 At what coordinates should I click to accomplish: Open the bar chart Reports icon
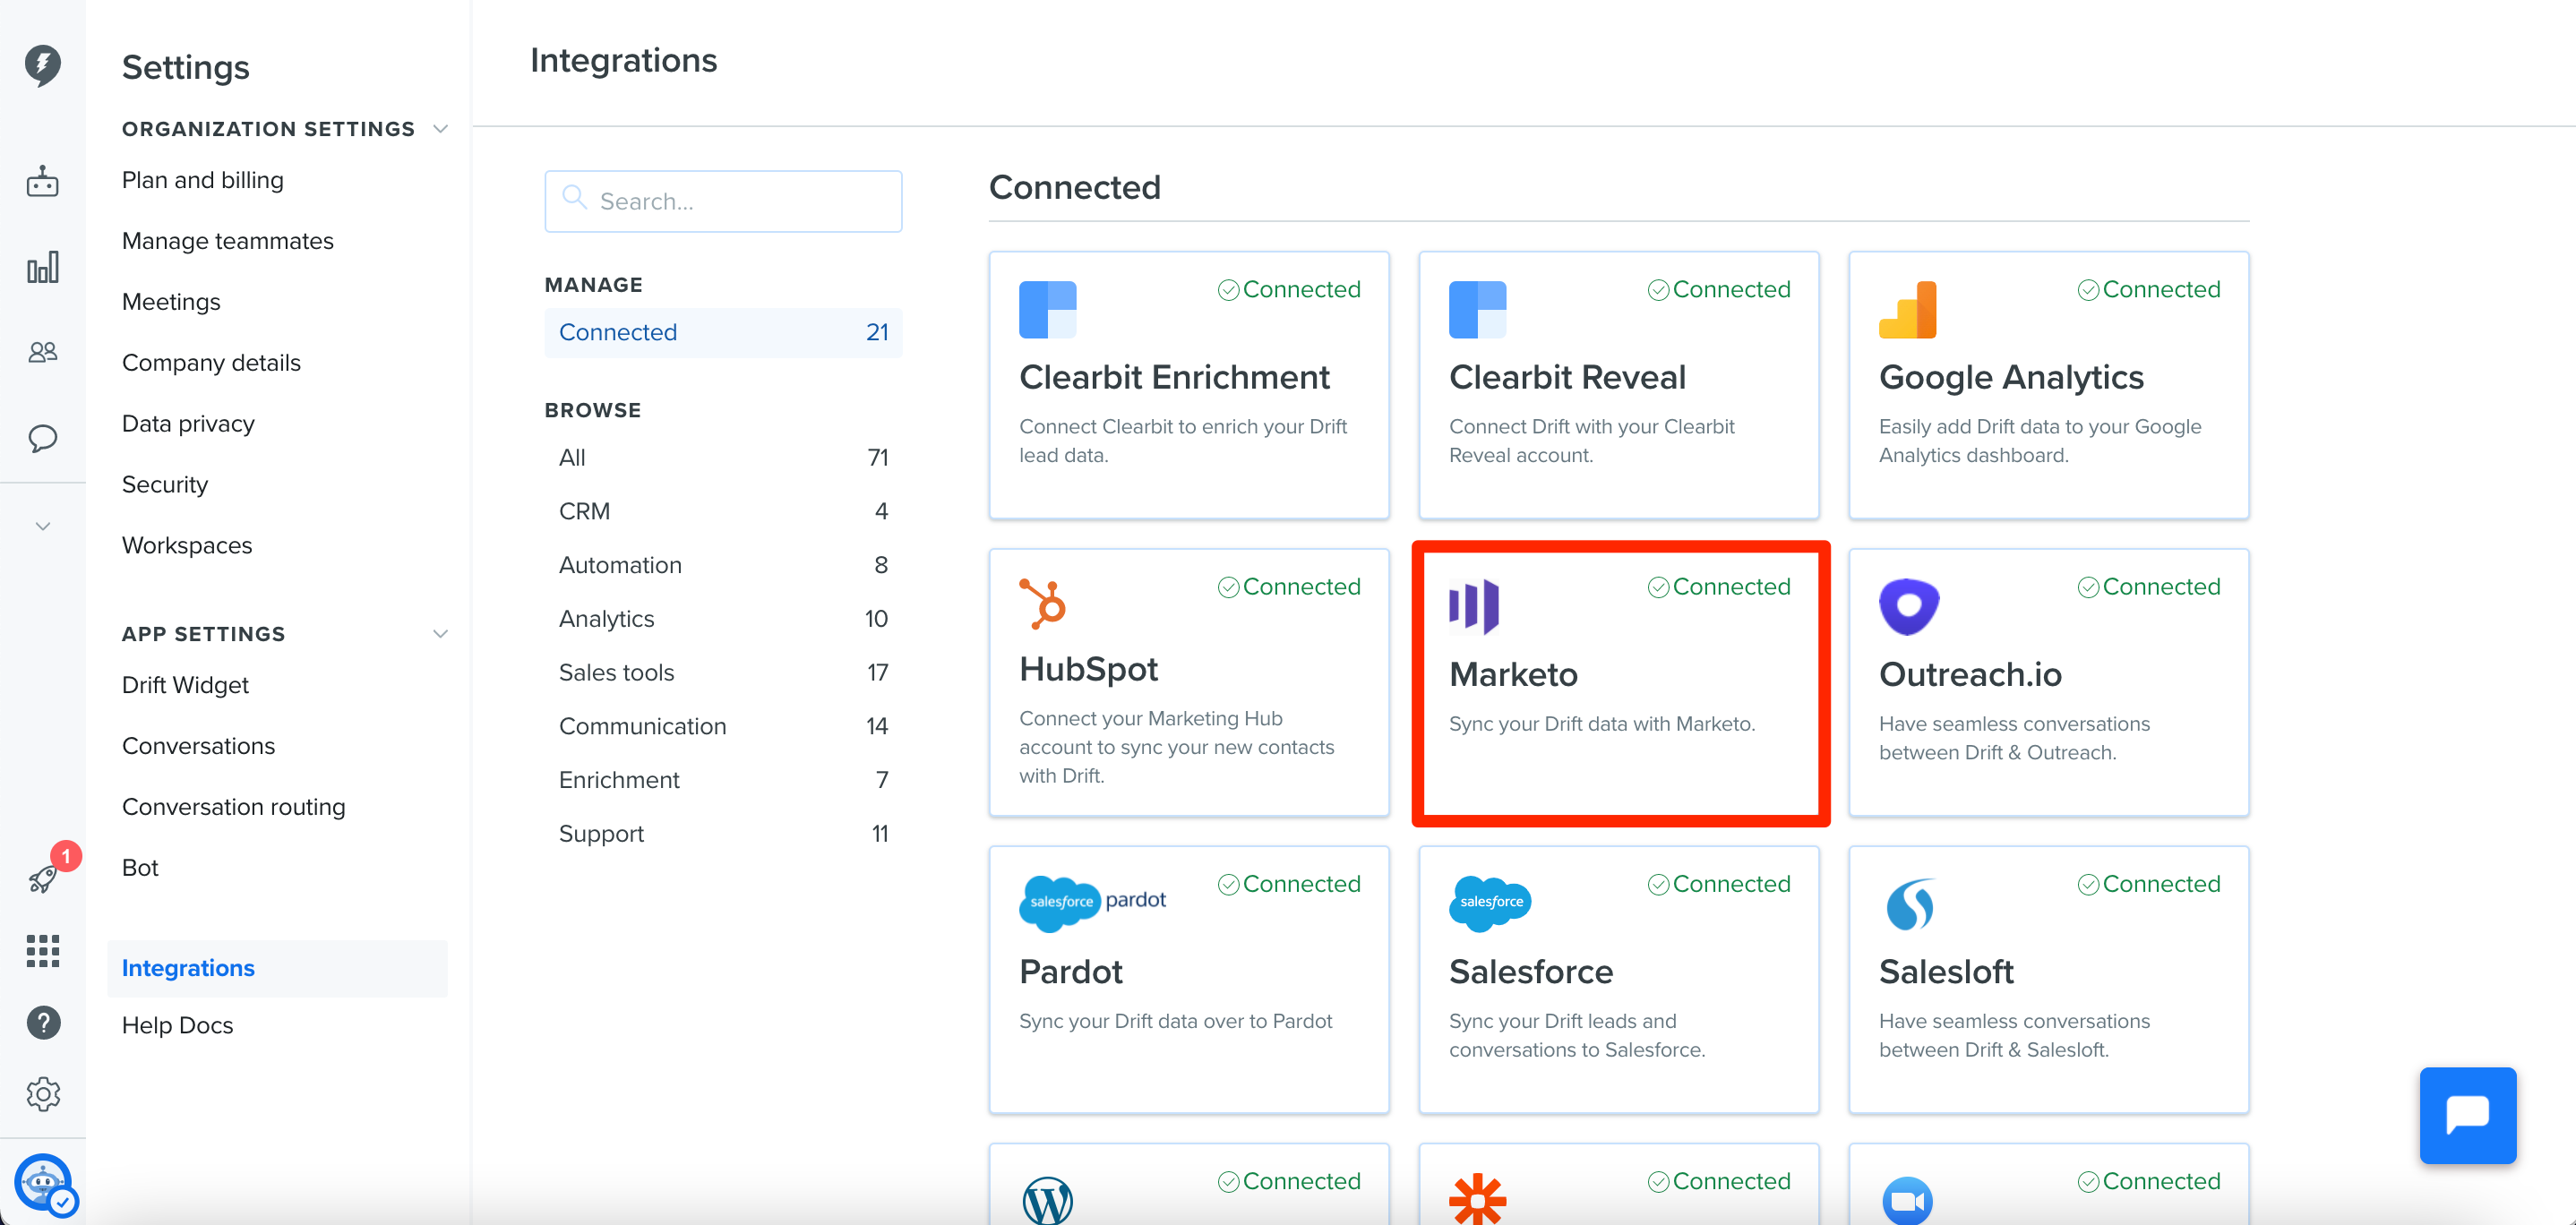(42, 267)
